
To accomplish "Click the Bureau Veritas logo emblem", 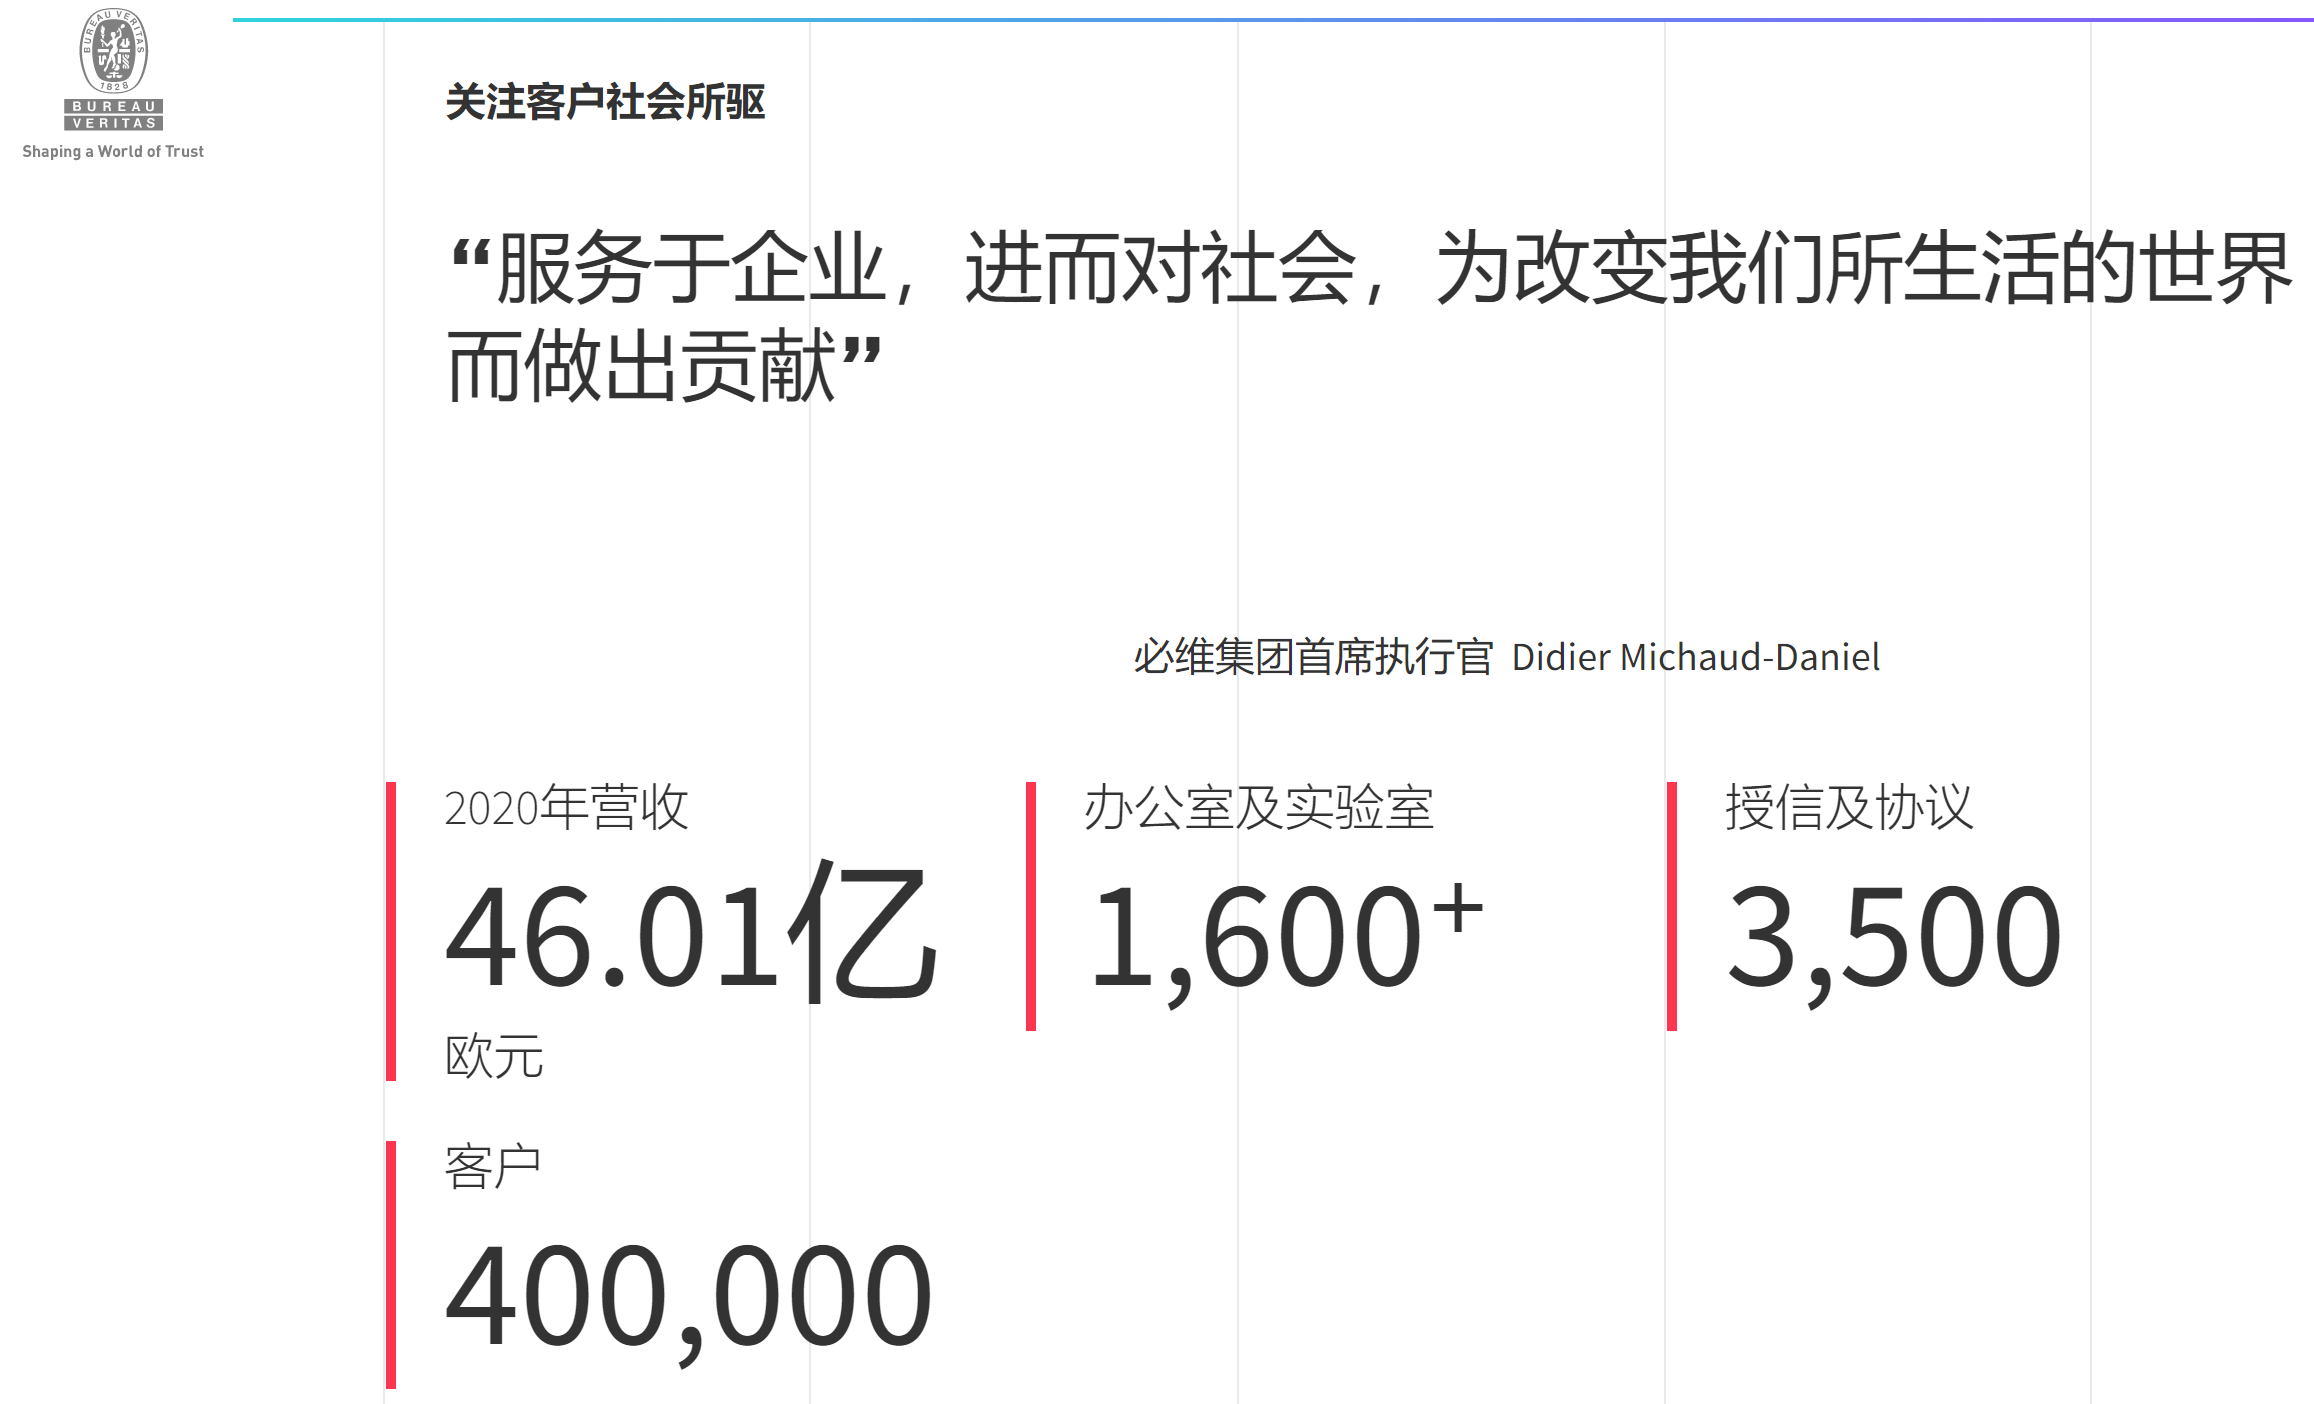I will tap(113, 51).
